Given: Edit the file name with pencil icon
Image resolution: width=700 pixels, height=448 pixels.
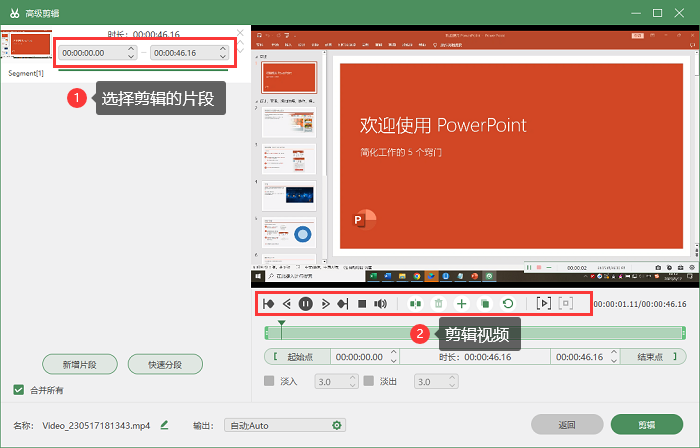Looking at the screenshot, I should coord(164,425).
